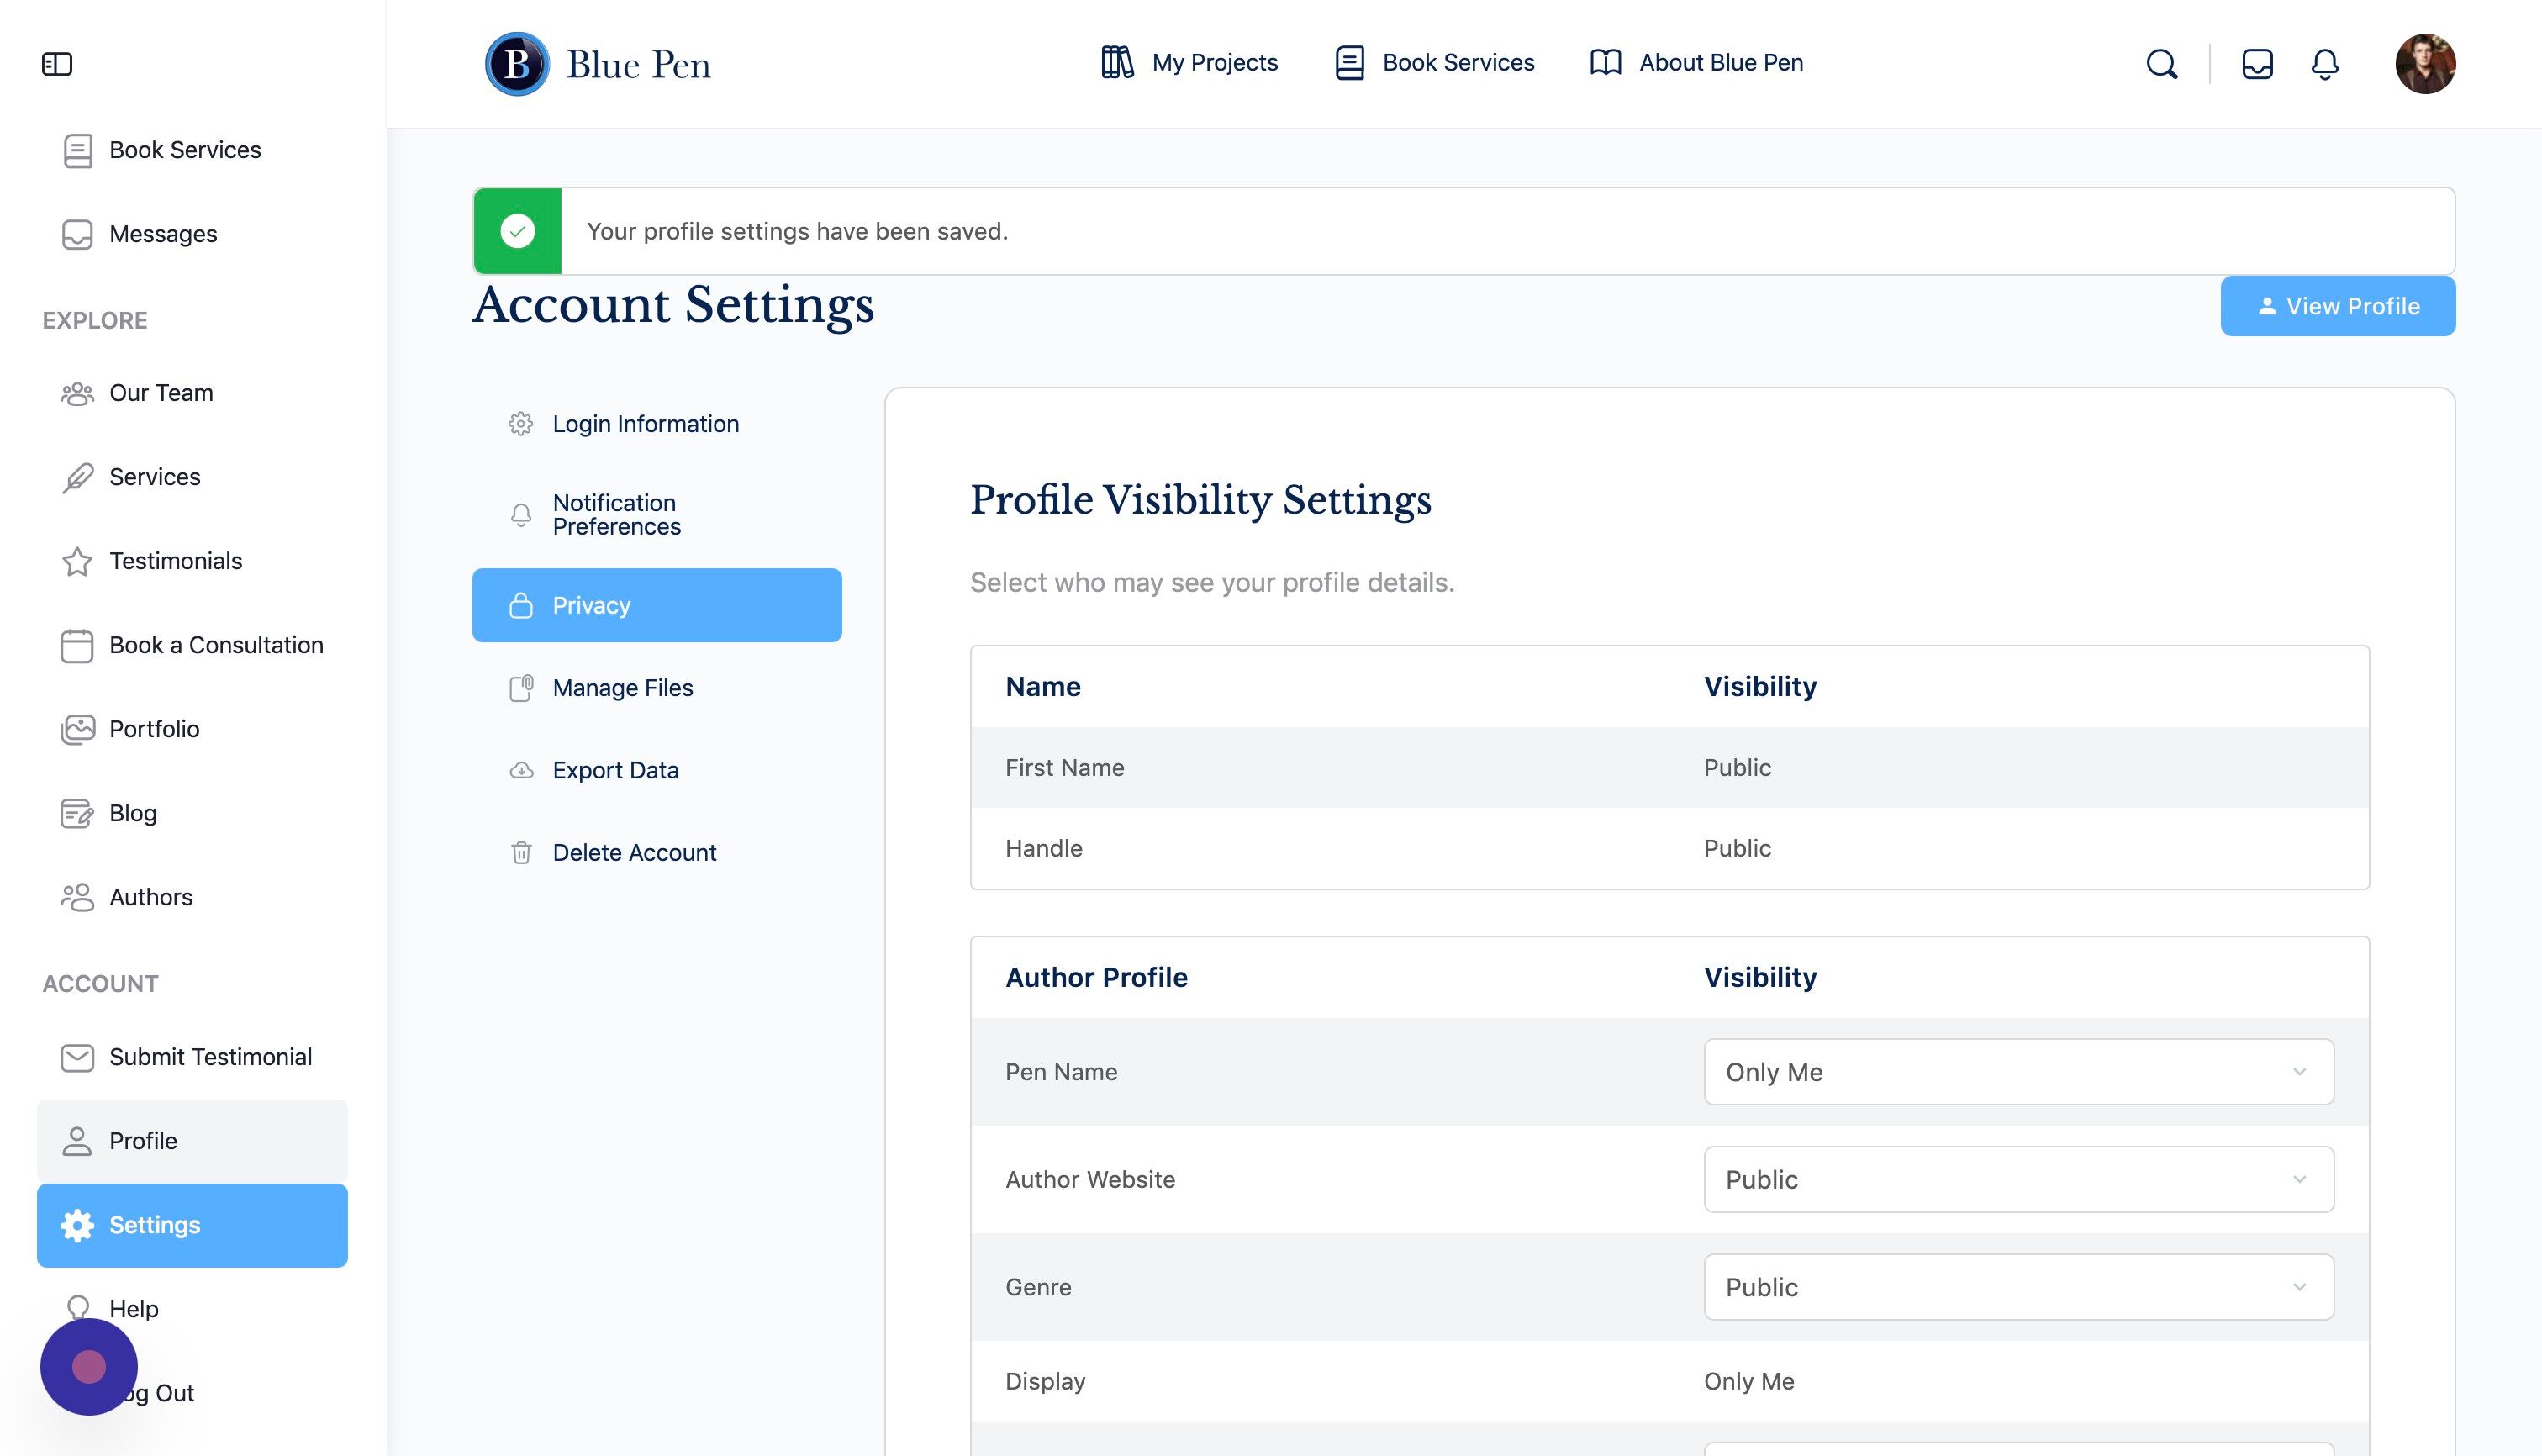Viewport: 2542px width, 1456px height.
Task: Click the Blue Pen logo
Action: pyautogui.click(x=598, y=64)
